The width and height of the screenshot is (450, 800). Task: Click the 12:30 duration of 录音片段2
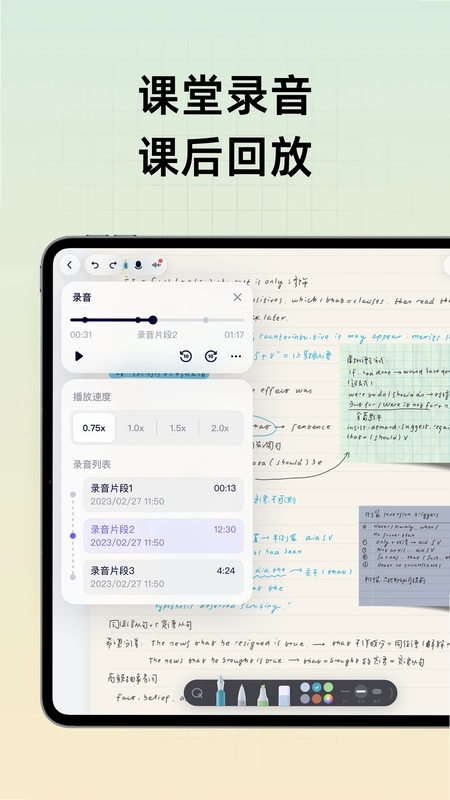coord(225,530)
